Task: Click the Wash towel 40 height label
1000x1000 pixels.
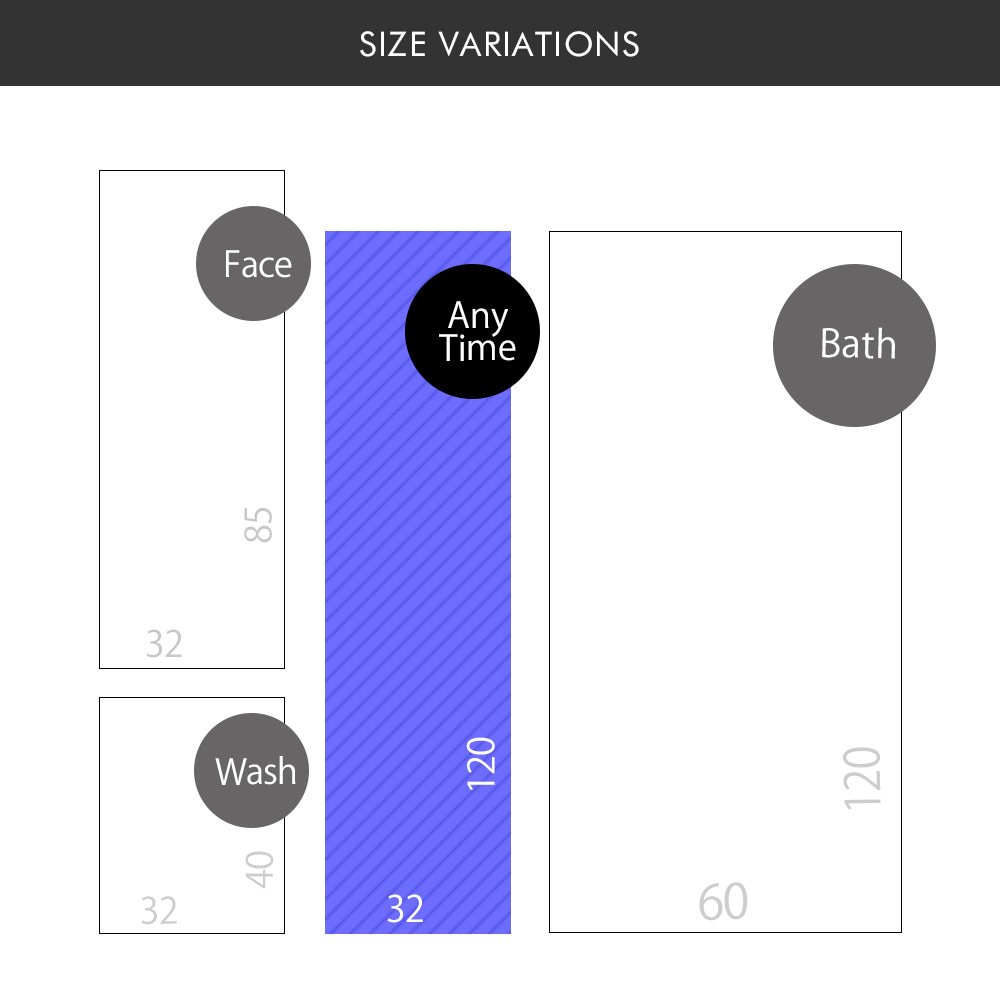Action: [260, 869]
